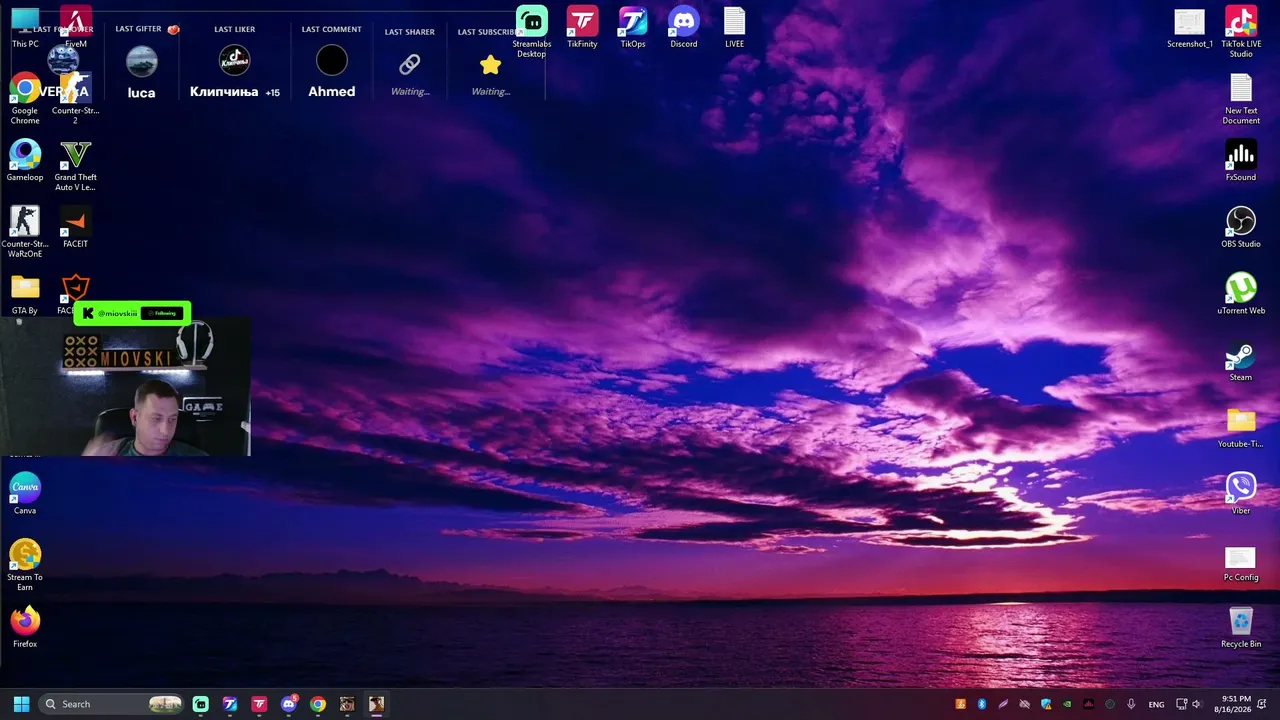Viewport: 1280px width, 720px height.
Task: Select the LIVEE text file
Action: (735, 27)
